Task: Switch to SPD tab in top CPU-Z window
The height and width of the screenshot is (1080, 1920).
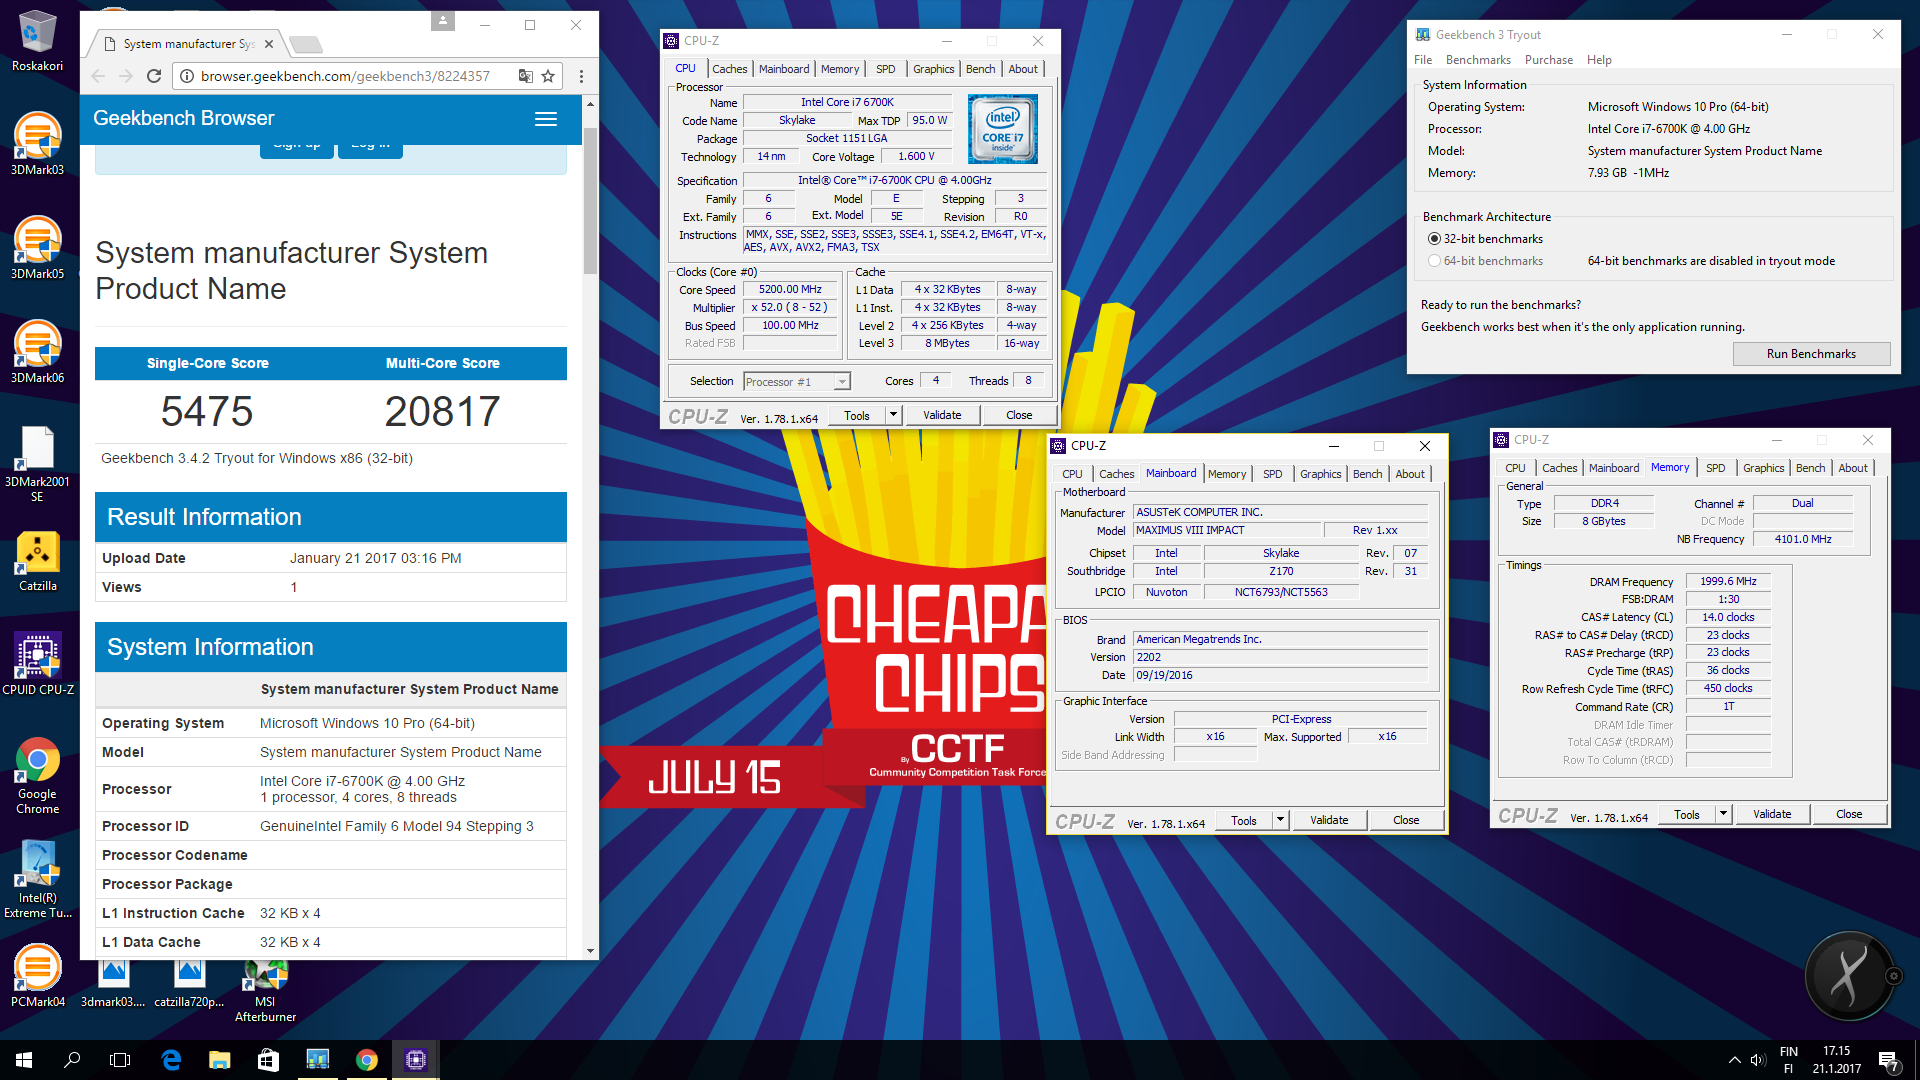Action: (886, 69)
